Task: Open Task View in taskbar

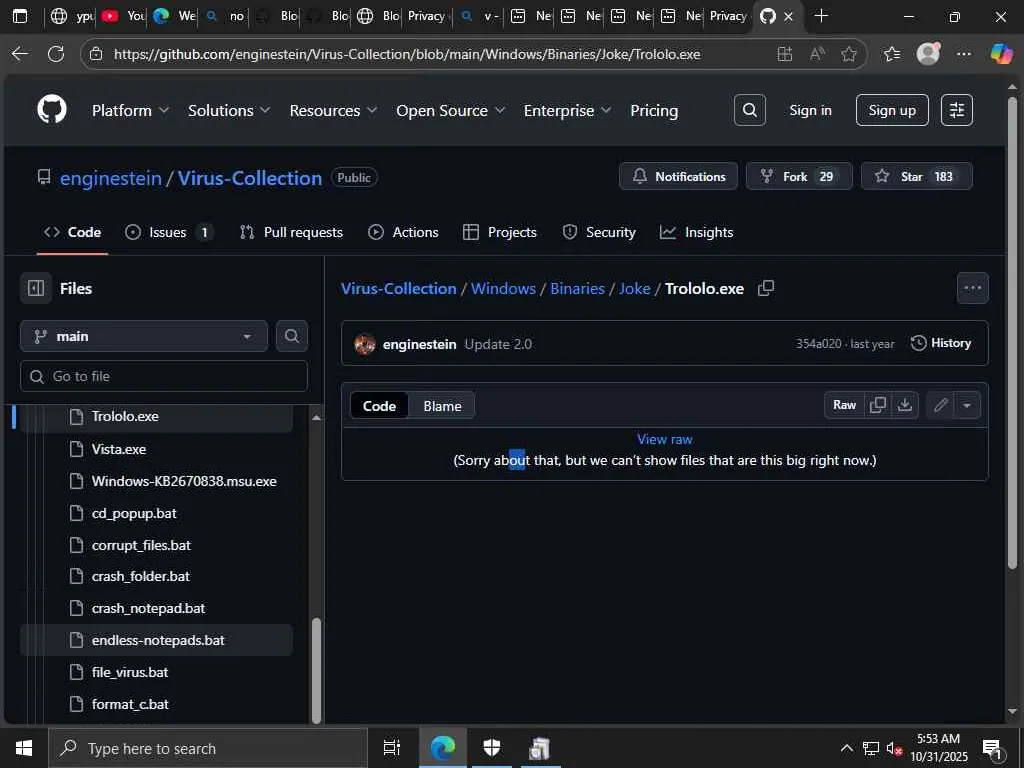Action: (x=392, y=748)
